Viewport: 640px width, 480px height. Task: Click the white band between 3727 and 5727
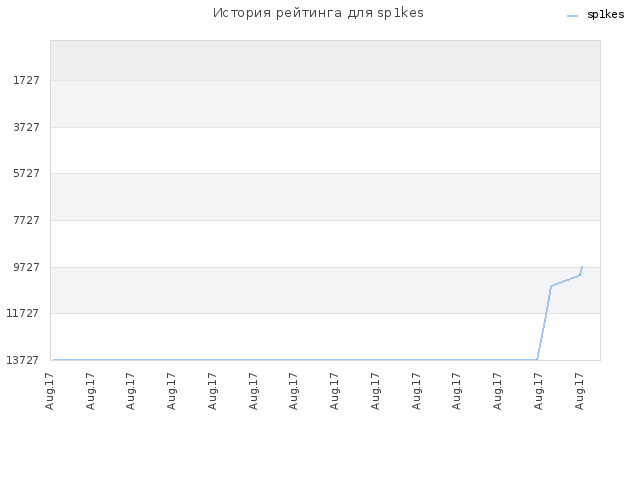click(325, 151)
